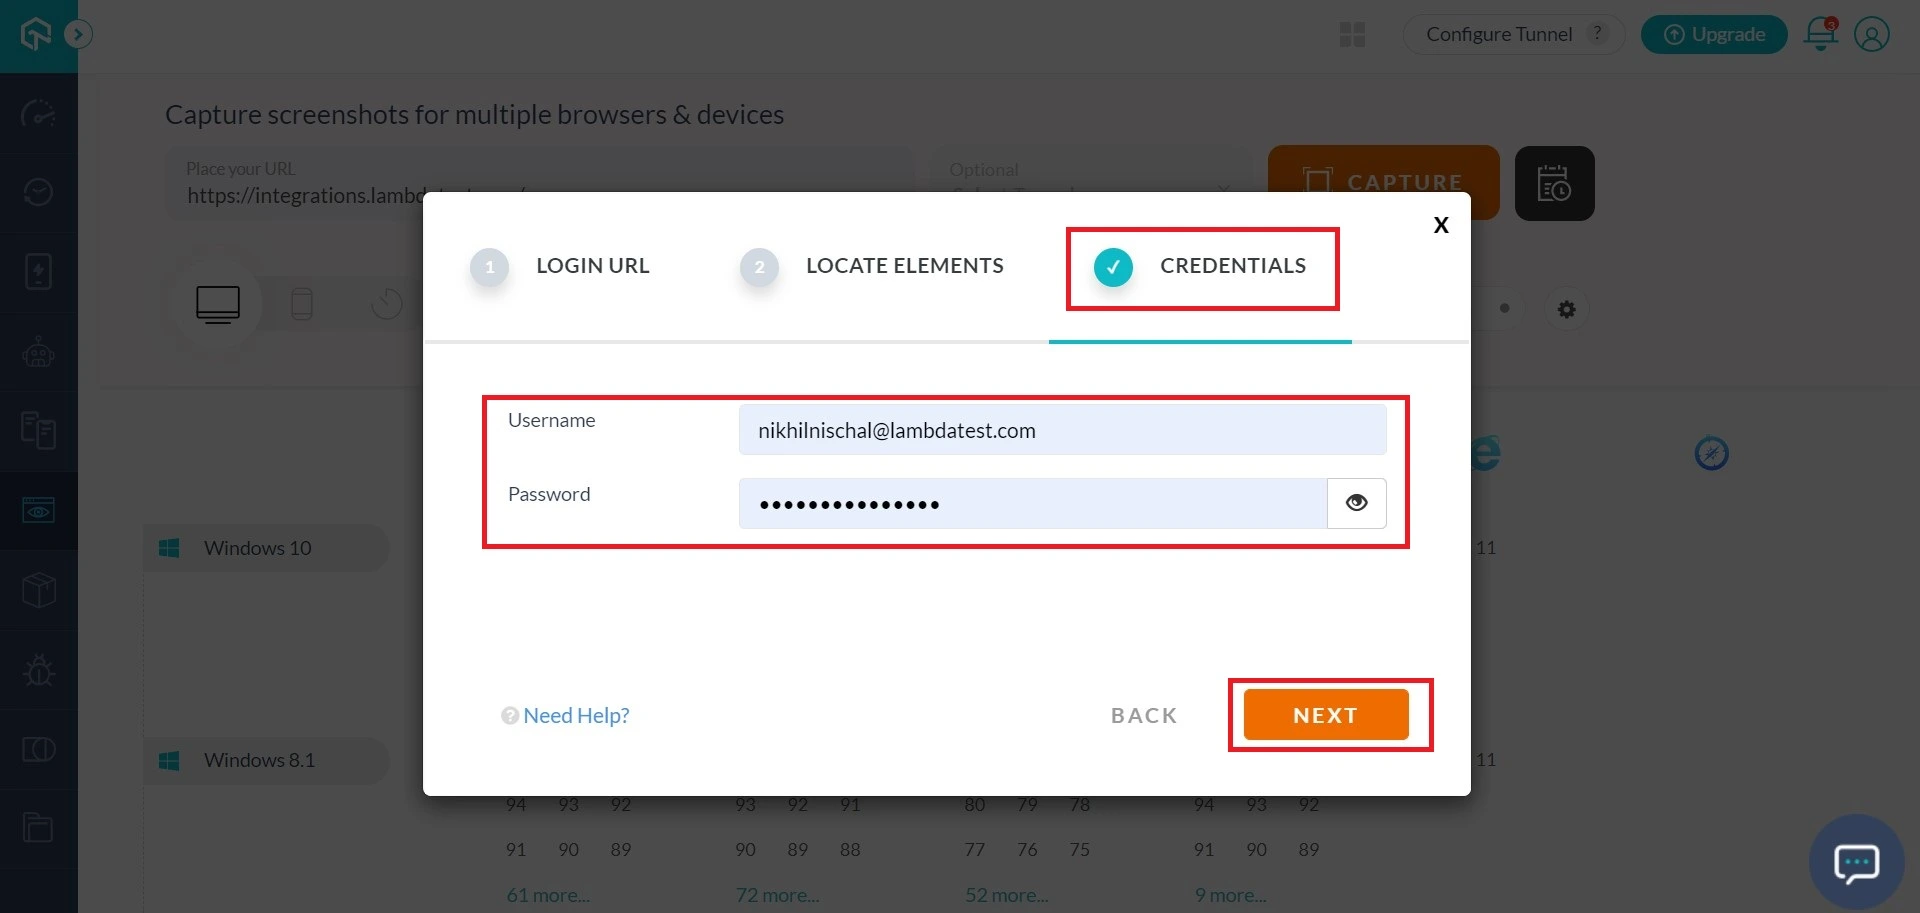Open the screenshot schedule icon
This screenshot has width=1920, height=913.
tap(1554, 183)
